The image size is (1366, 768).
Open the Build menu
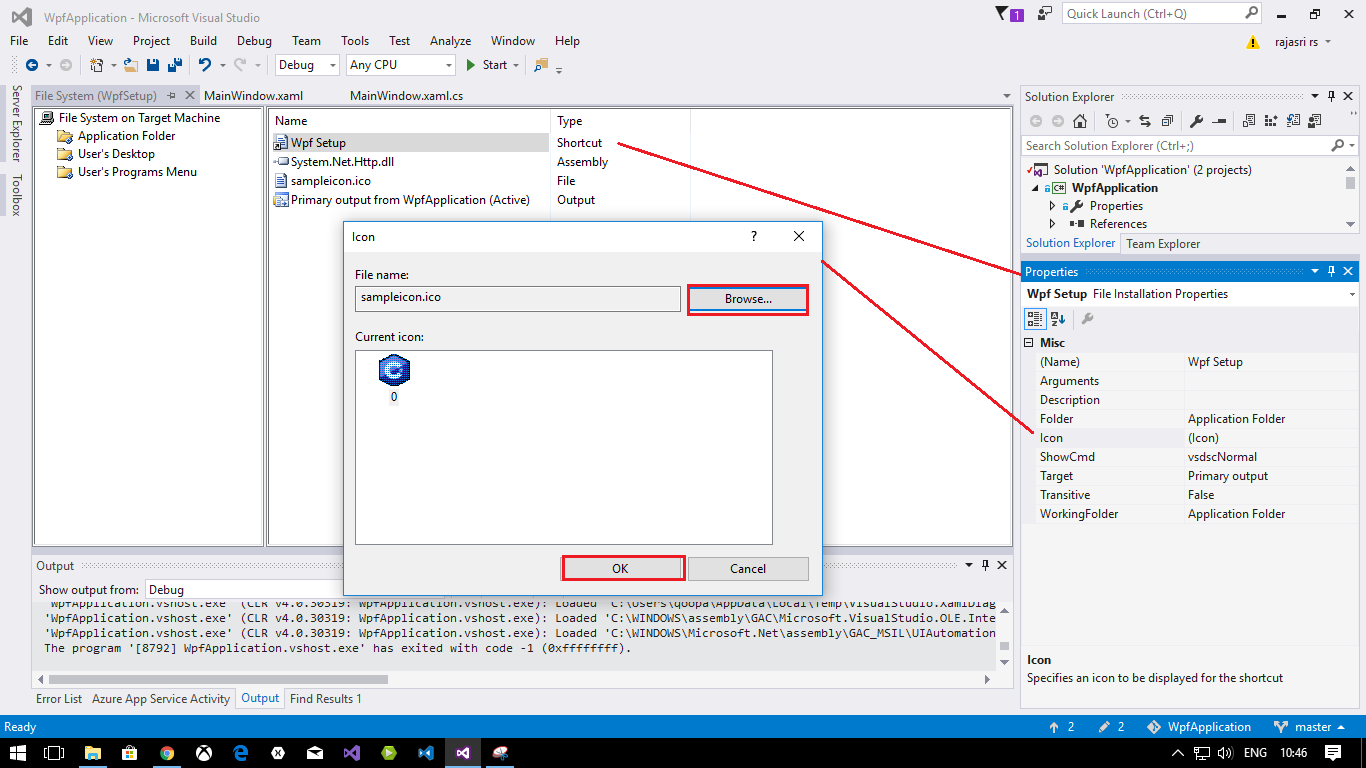tap(203, 41)
